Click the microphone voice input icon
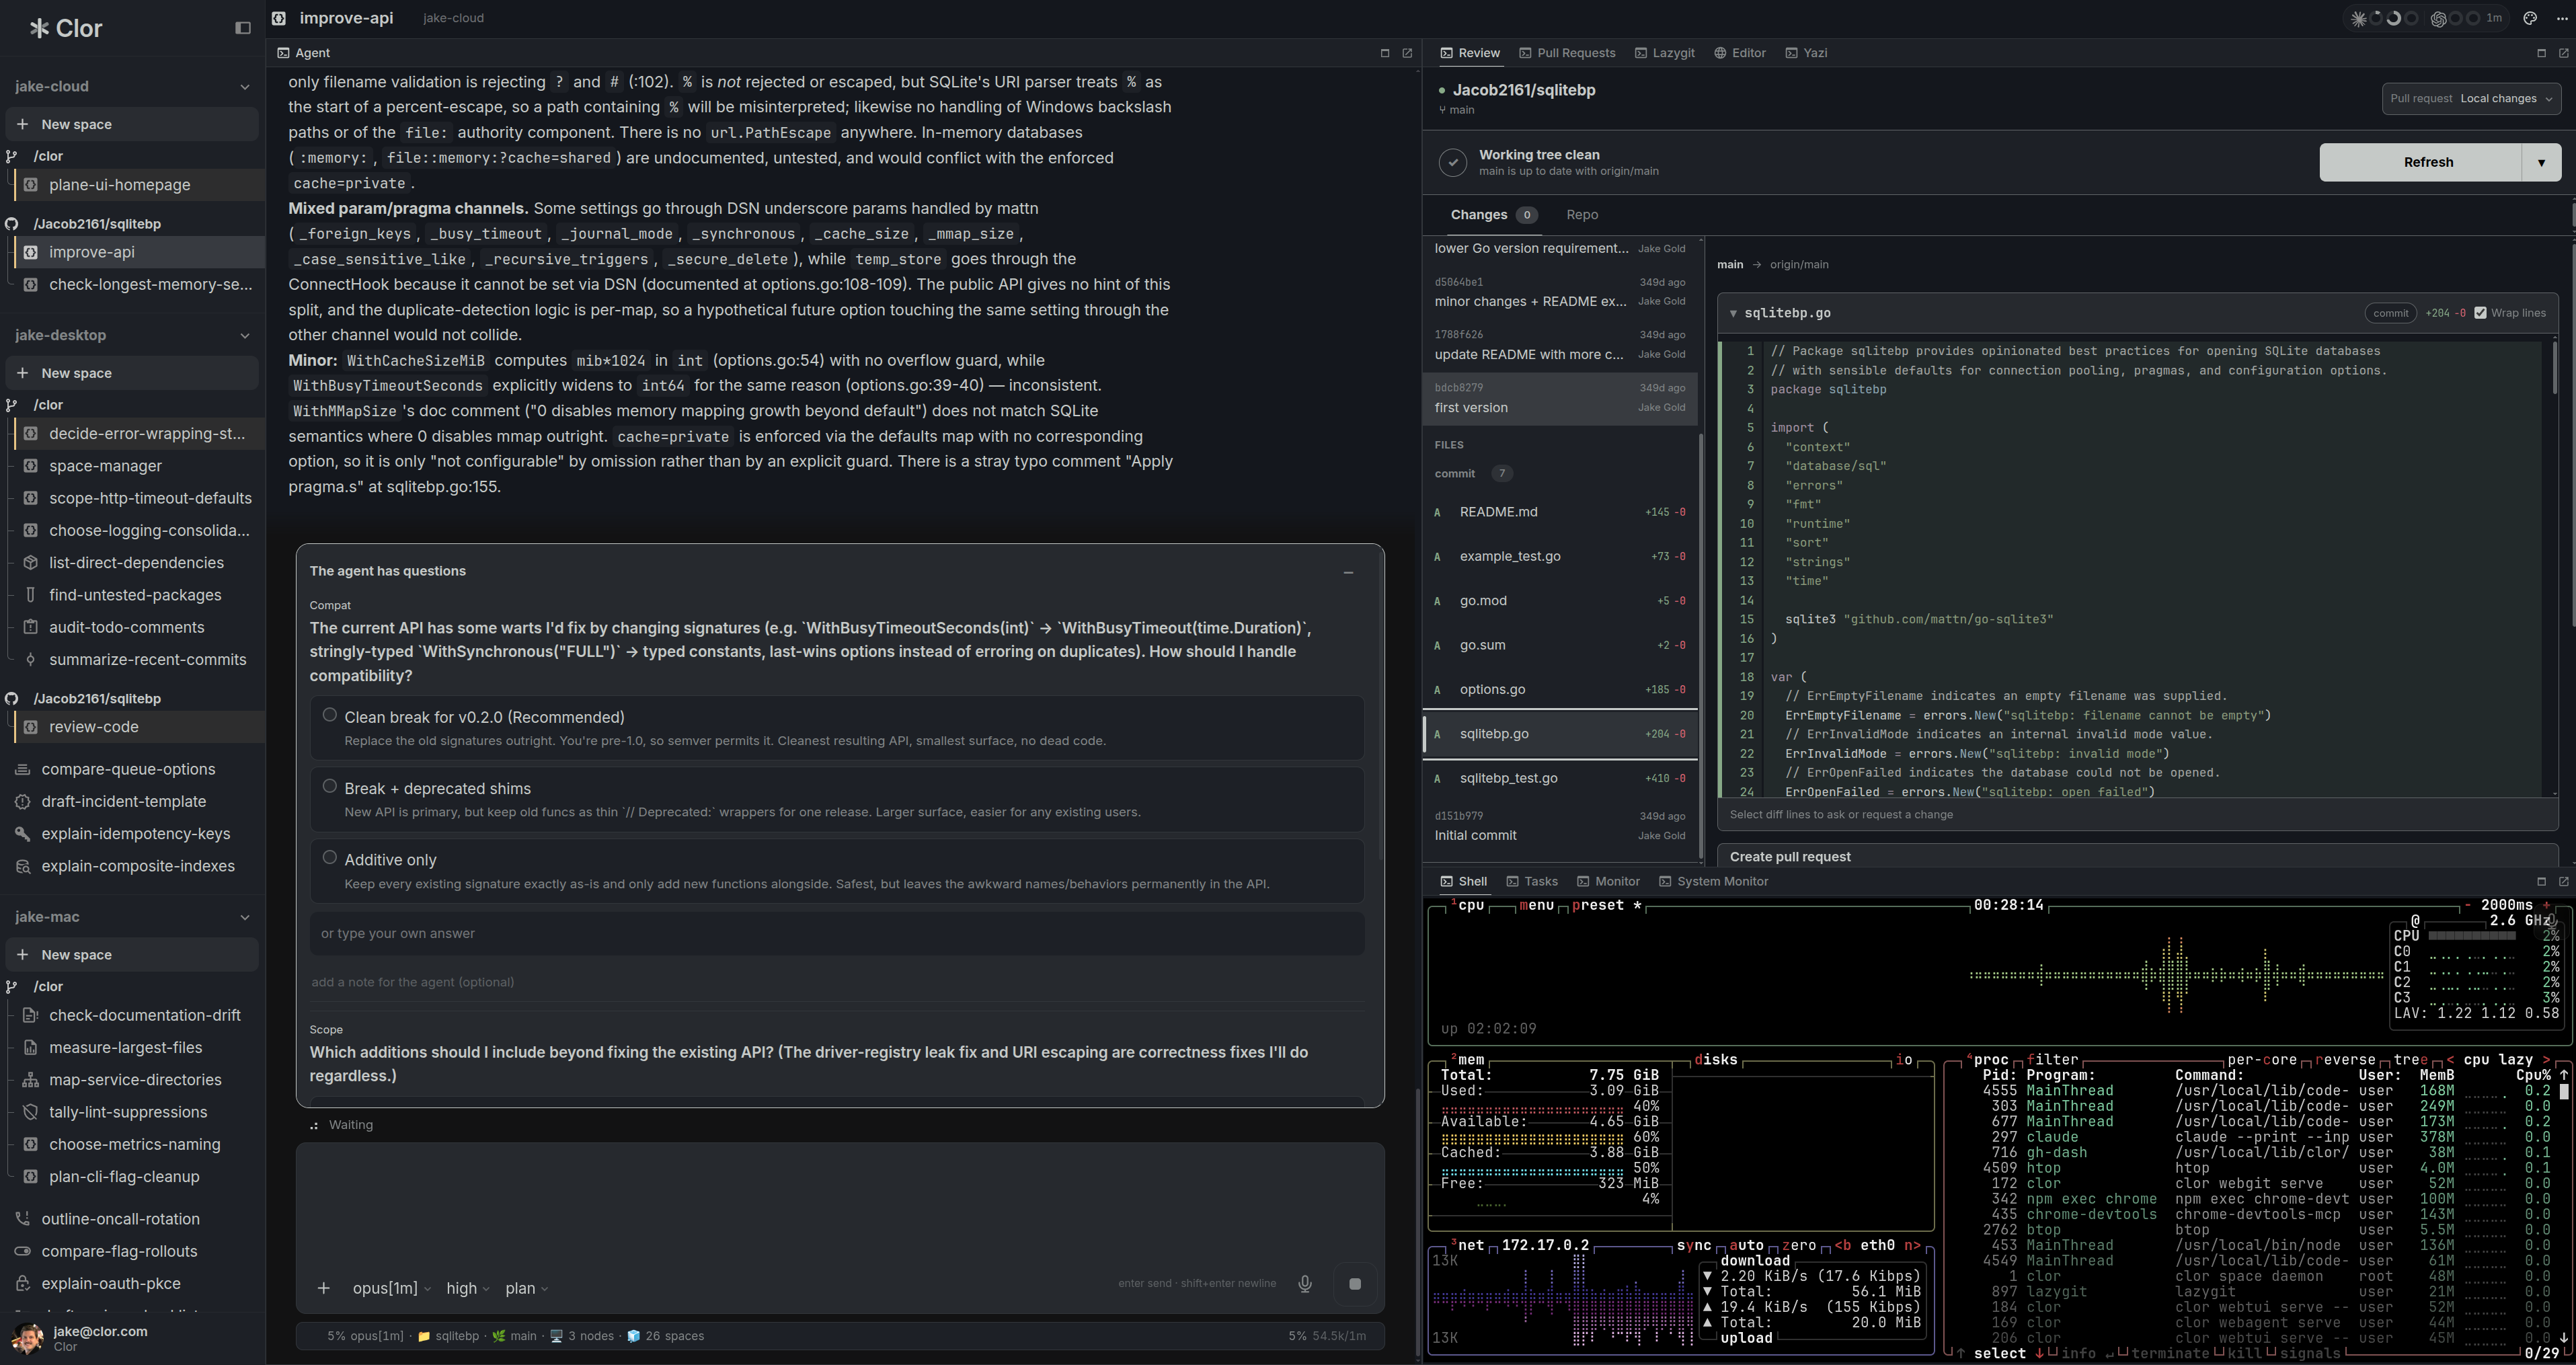Screen dimensions: 2576x1365 click(1305, 1284)
